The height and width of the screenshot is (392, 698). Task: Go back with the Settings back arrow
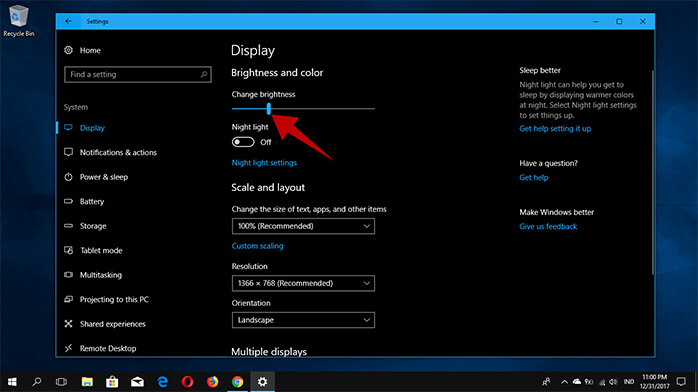[x=68, y=21]
